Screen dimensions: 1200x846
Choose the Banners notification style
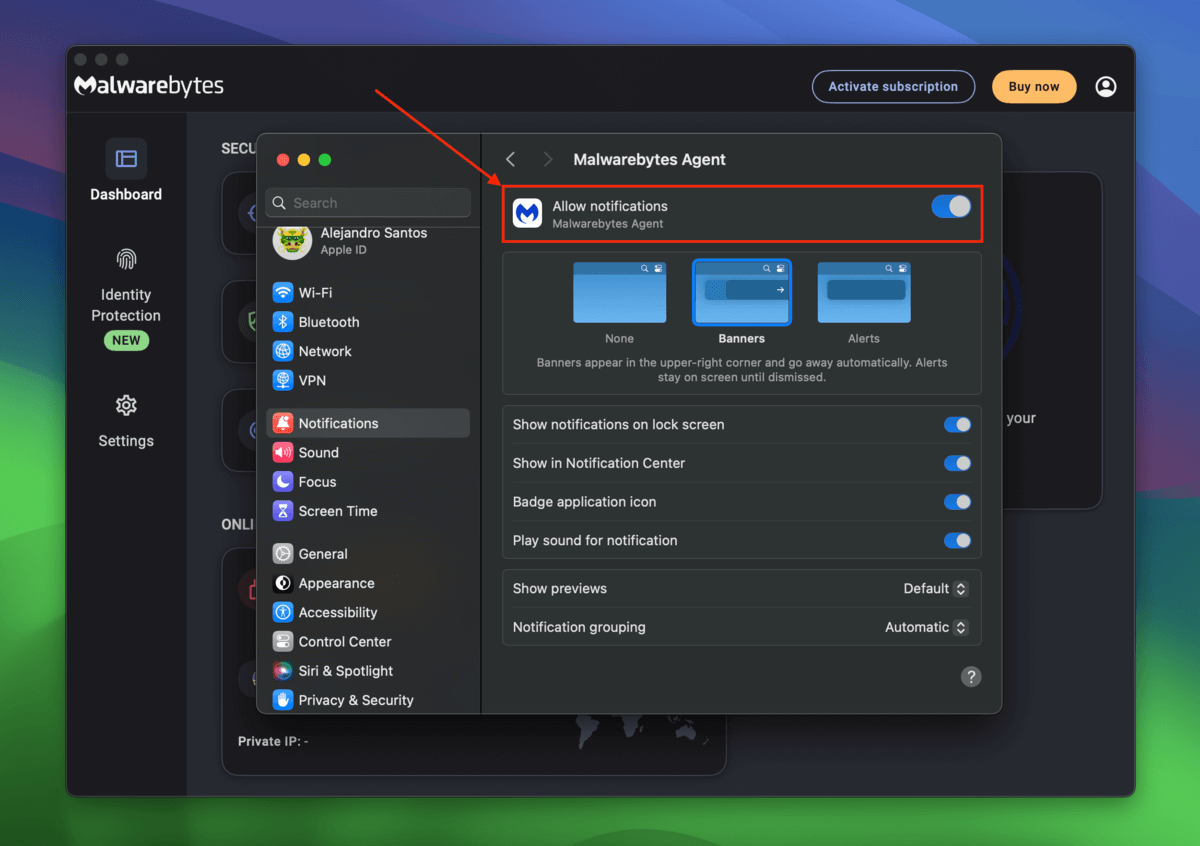pyautogui.click(x=741, y=292)
